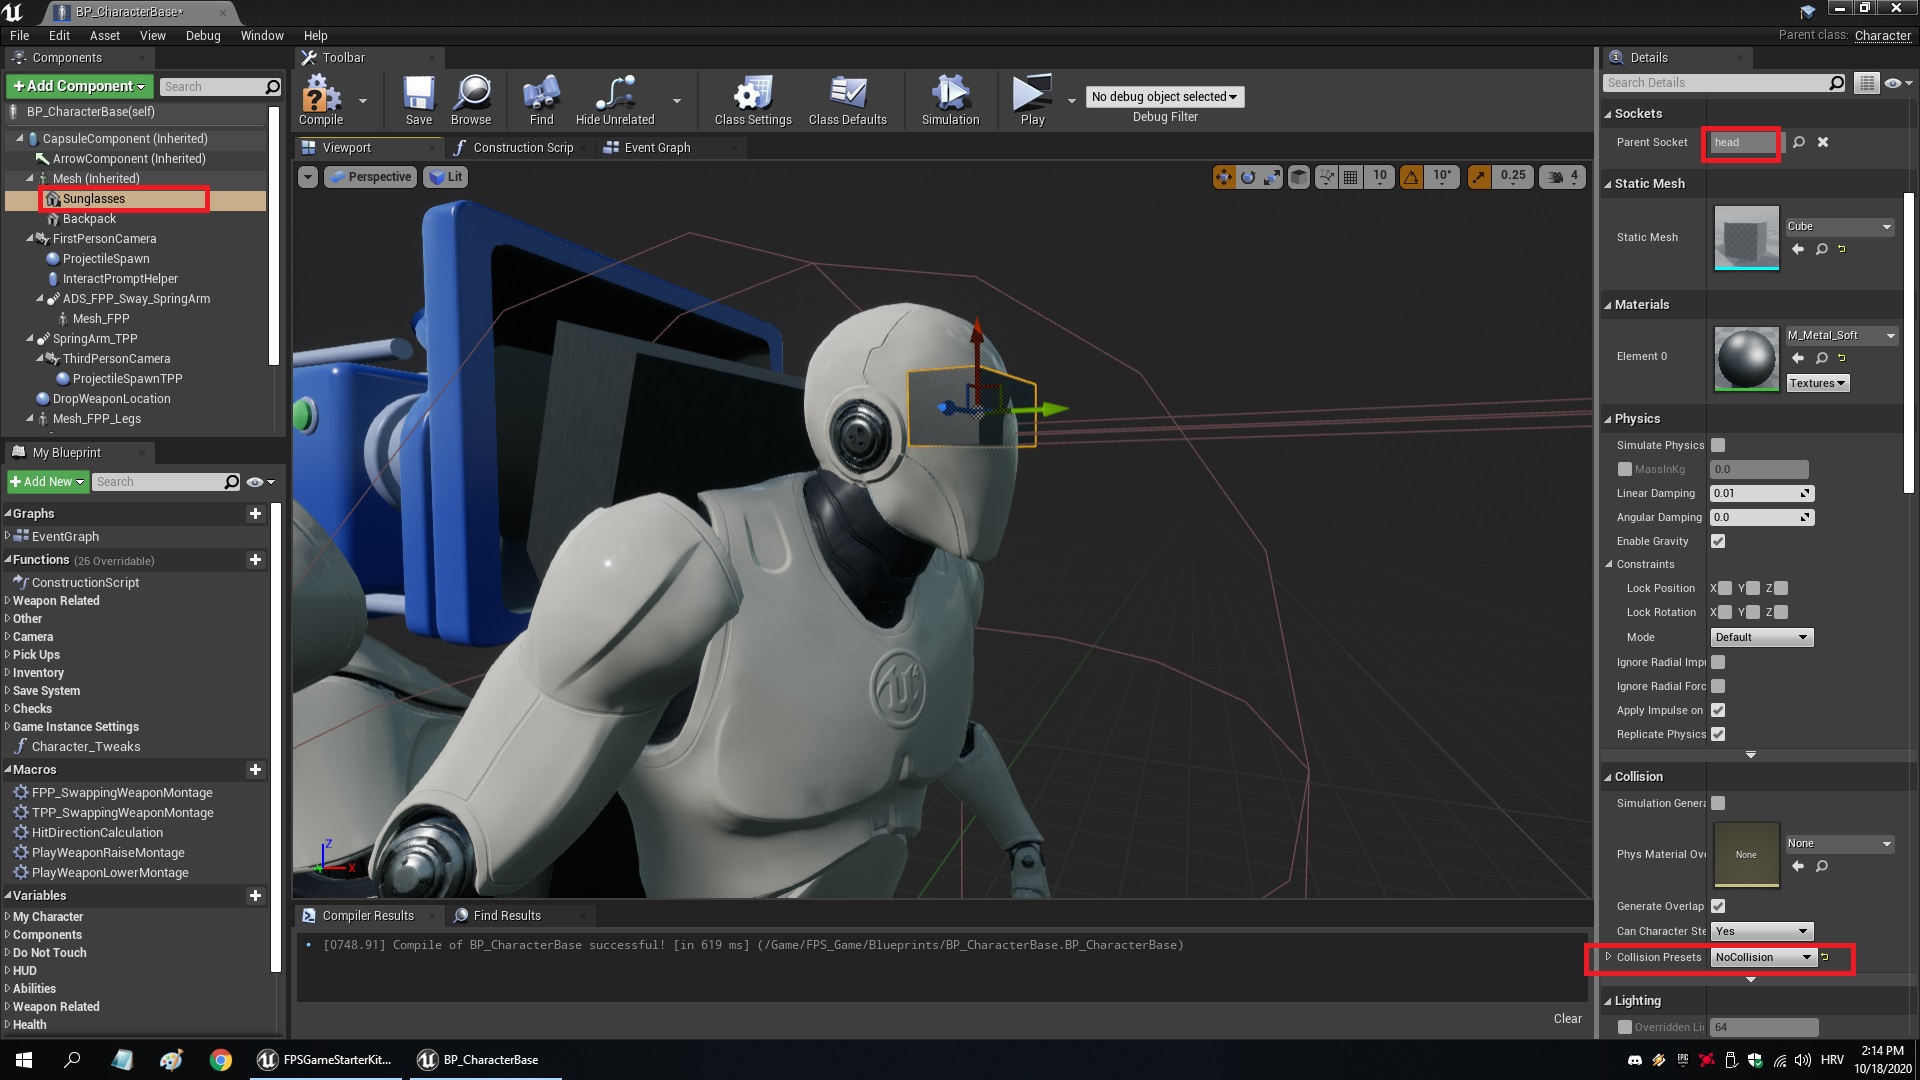The height and width of the screenshot is (1080, 1920).
Task: Open the Debug menu
Action: [x=203, y=35]
